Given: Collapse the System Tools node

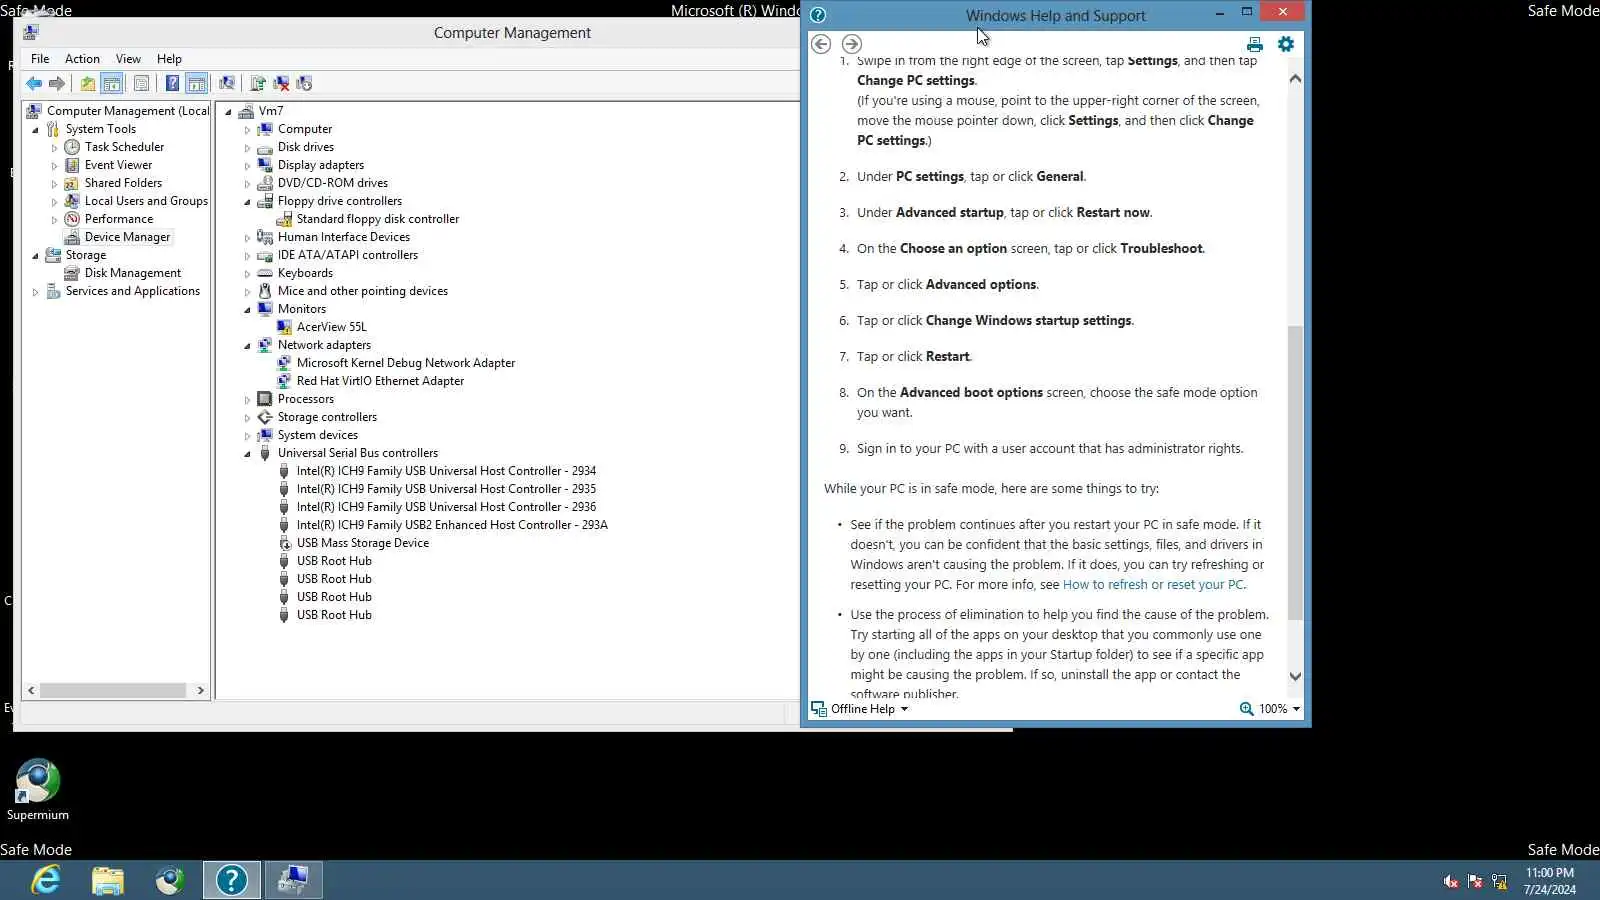Looking at the screenshot, I should pyautogui.click(x=36, y=130).
